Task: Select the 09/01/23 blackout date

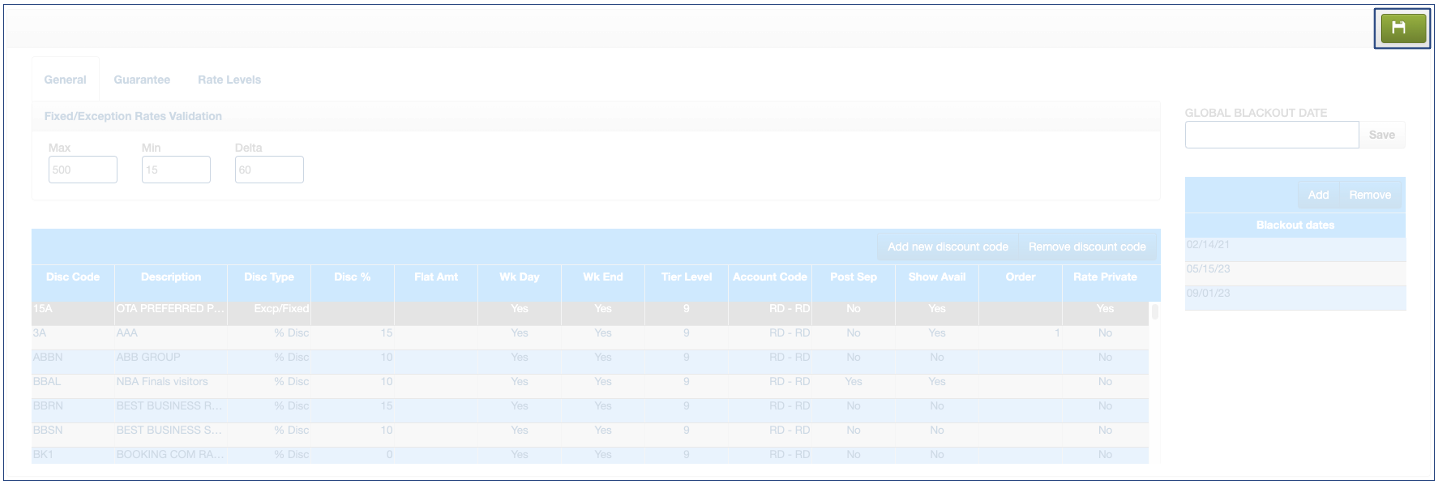Action: 1294,296
